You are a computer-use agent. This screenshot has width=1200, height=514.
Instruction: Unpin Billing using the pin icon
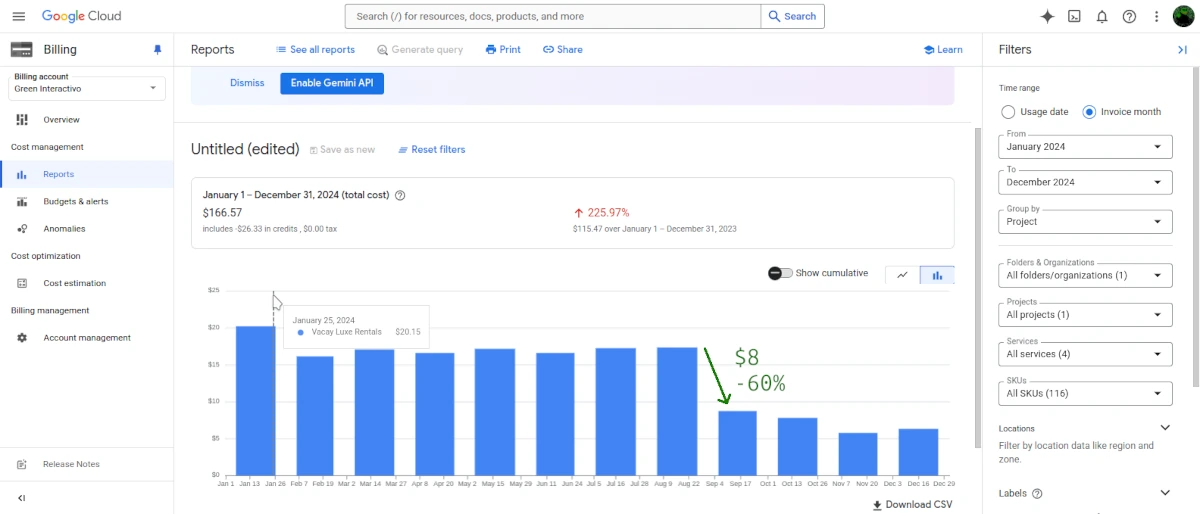157,50
